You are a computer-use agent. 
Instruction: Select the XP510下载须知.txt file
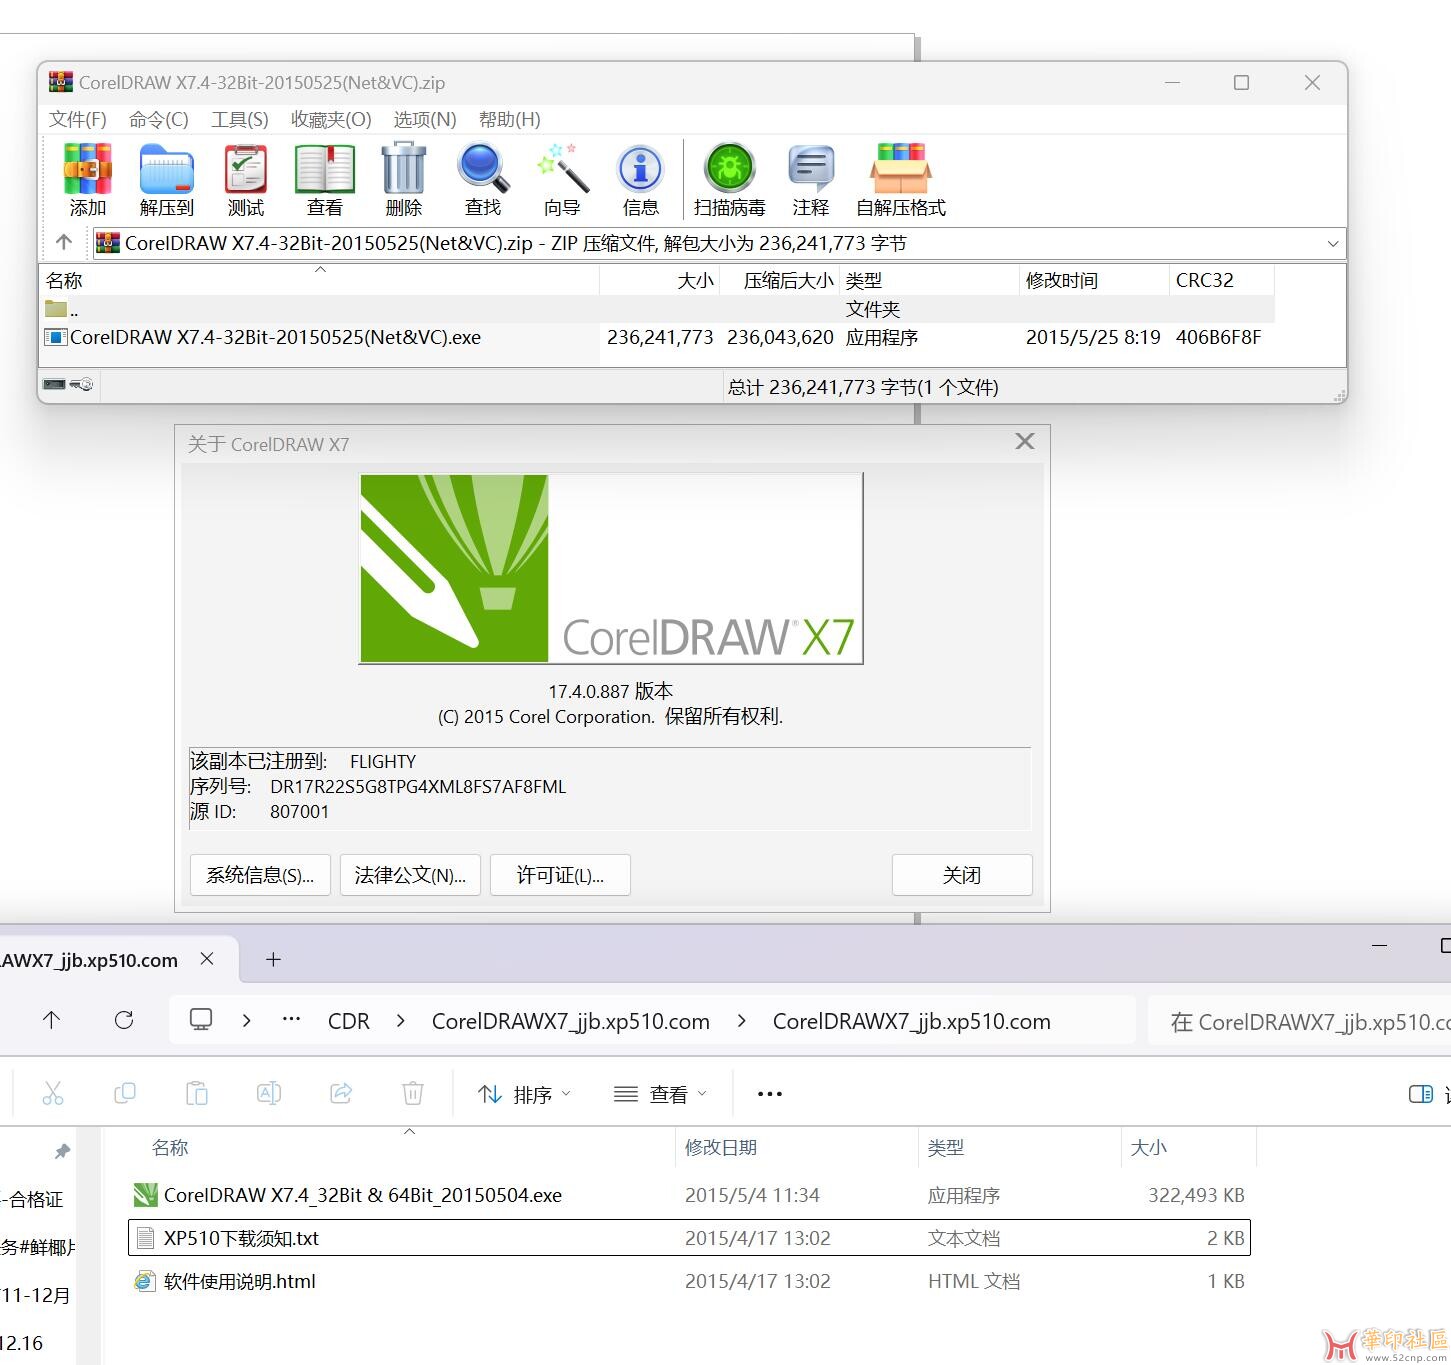pos(241,1238)
